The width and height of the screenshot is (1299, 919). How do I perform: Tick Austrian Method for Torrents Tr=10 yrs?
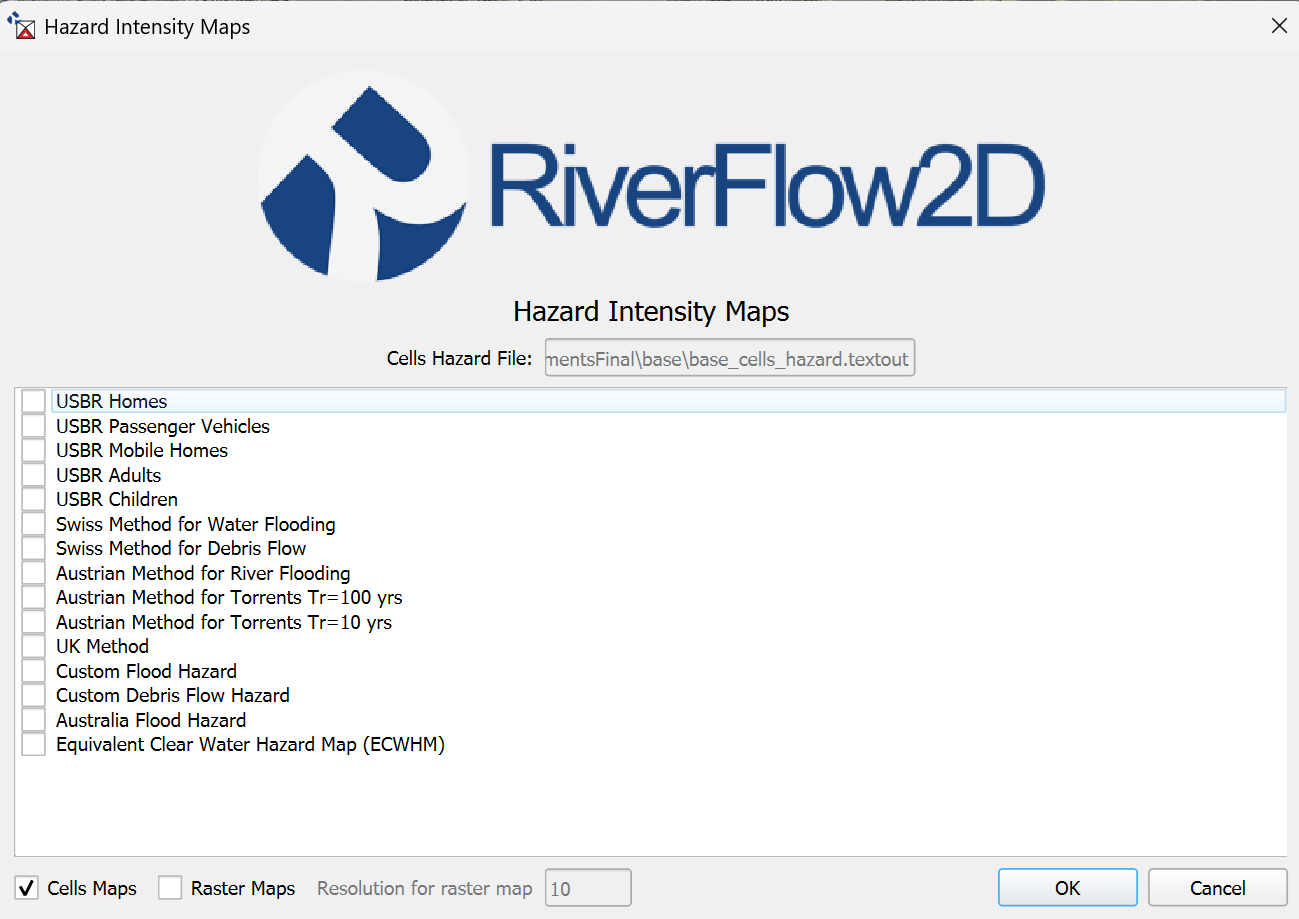(34, 622)
